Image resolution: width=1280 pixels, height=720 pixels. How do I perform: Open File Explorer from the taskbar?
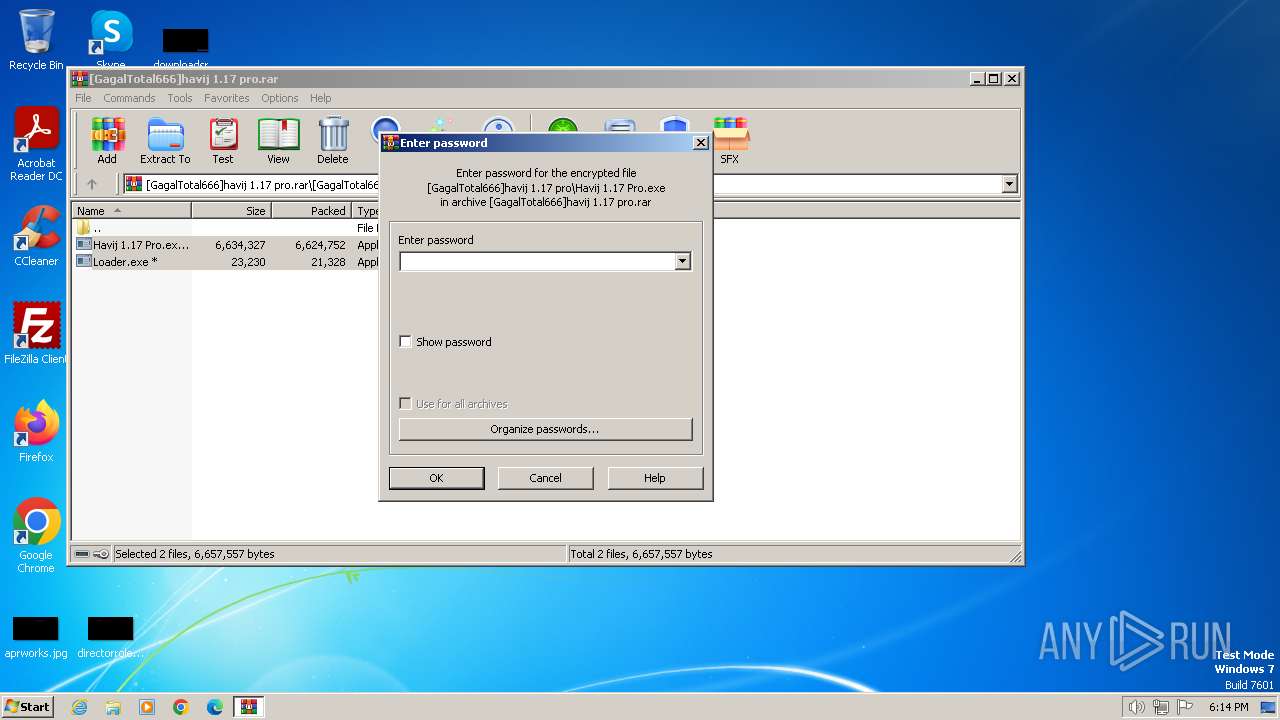point(113,707)
